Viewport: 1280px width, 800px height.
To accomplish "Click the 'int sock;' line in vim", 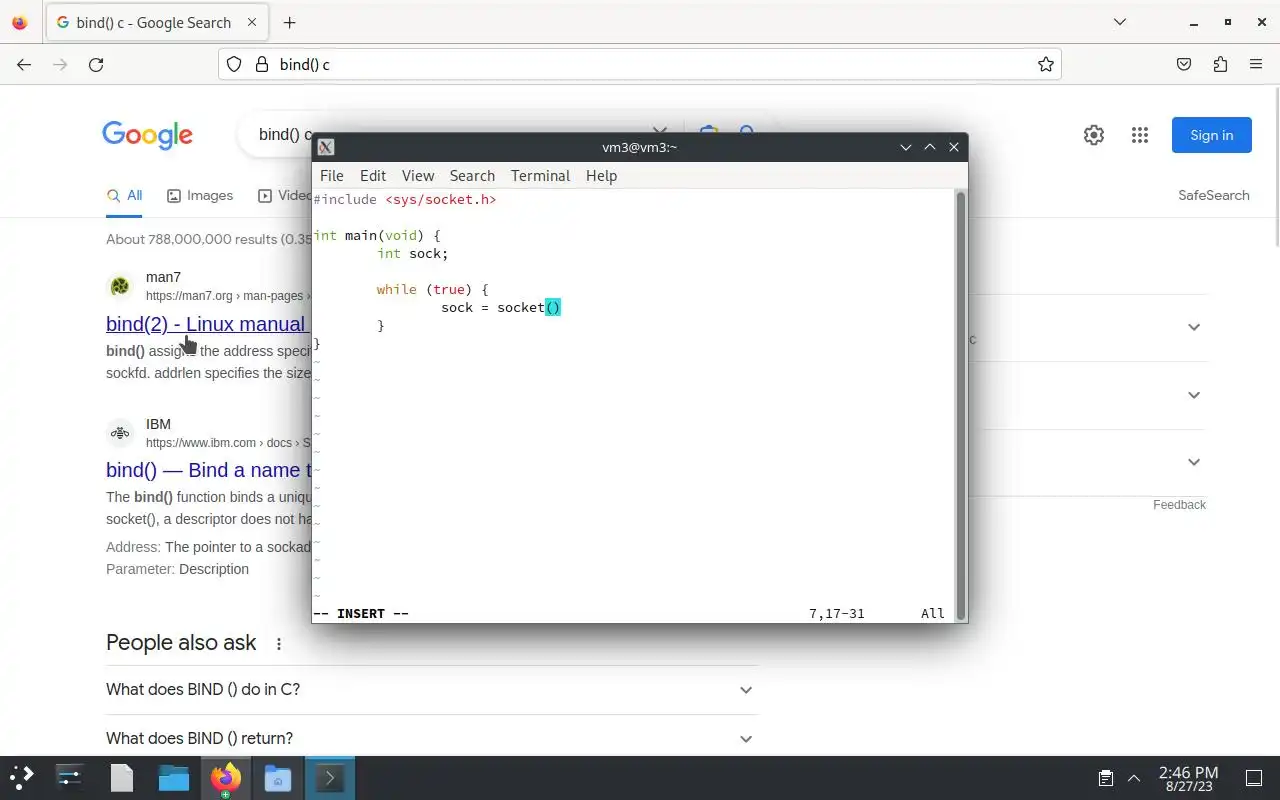I will [412, 253].
